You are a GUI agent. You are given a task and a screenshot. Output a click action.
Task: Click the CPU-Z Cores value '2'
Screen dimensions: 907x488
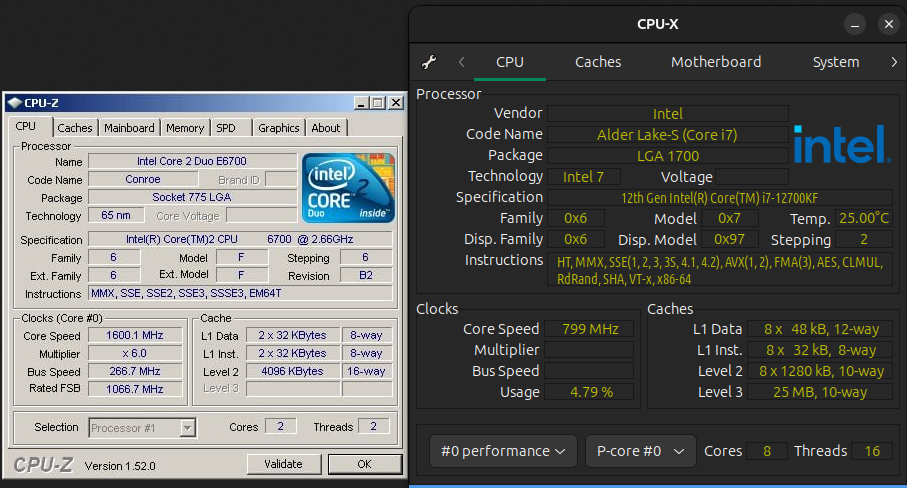click(281, 426)
